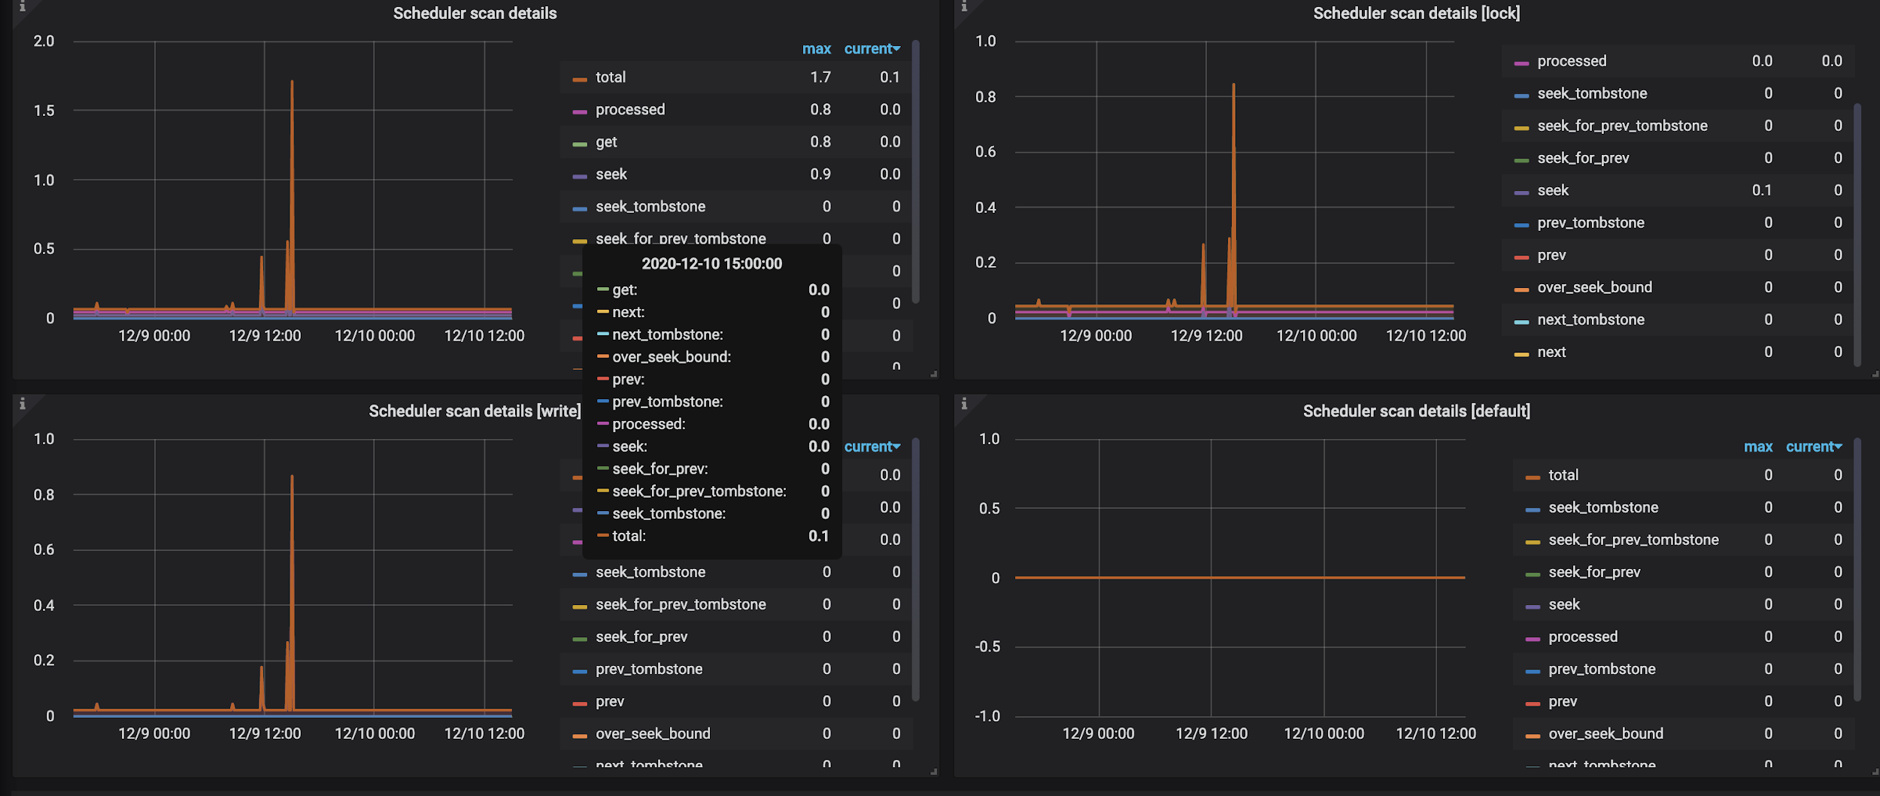Image resolution: width=1880 pixels, height=796 pixels.
Task: Click color marker of 'total' in [default] legend
Action: pyautogui.click(x=1532, y=477)
